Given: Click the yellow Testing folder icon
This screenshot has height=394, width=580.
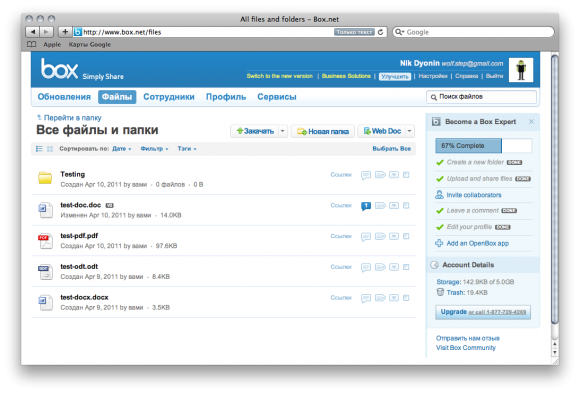Looking at the screenshot, I should (x=45, y=178).
